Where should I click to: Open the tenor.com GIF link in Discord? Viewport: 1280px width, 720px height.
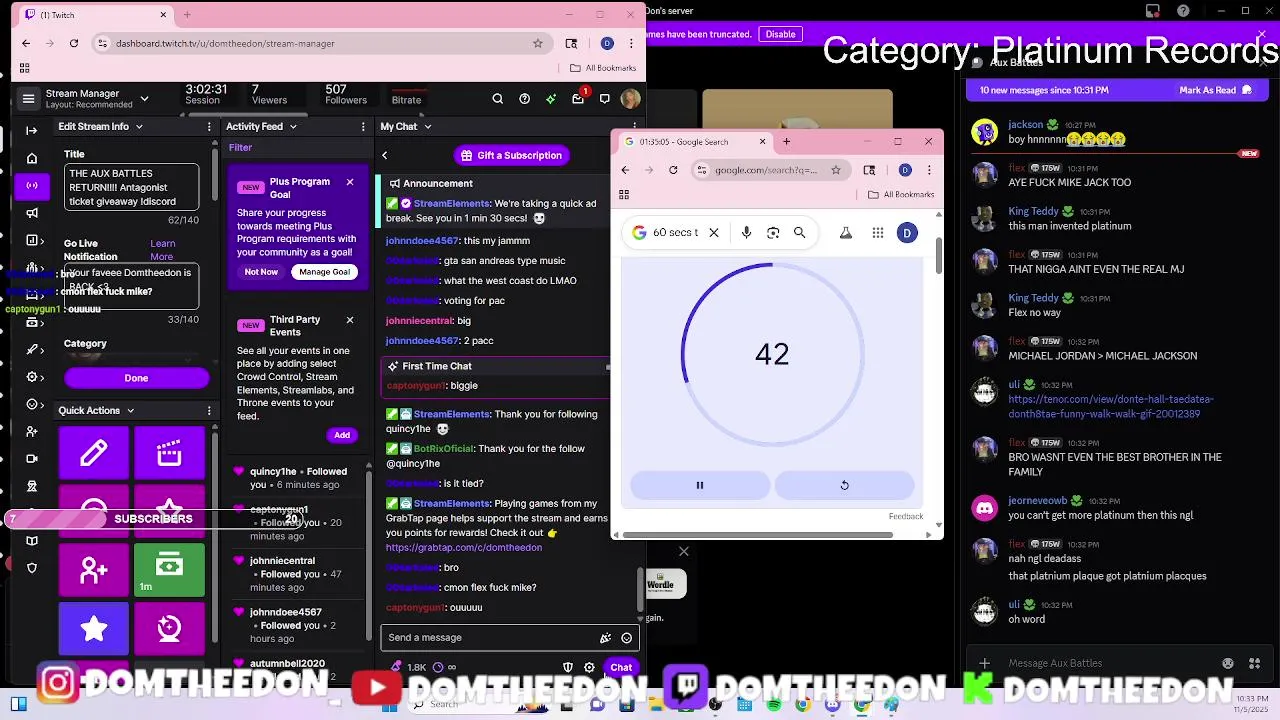pos(1111,406)
